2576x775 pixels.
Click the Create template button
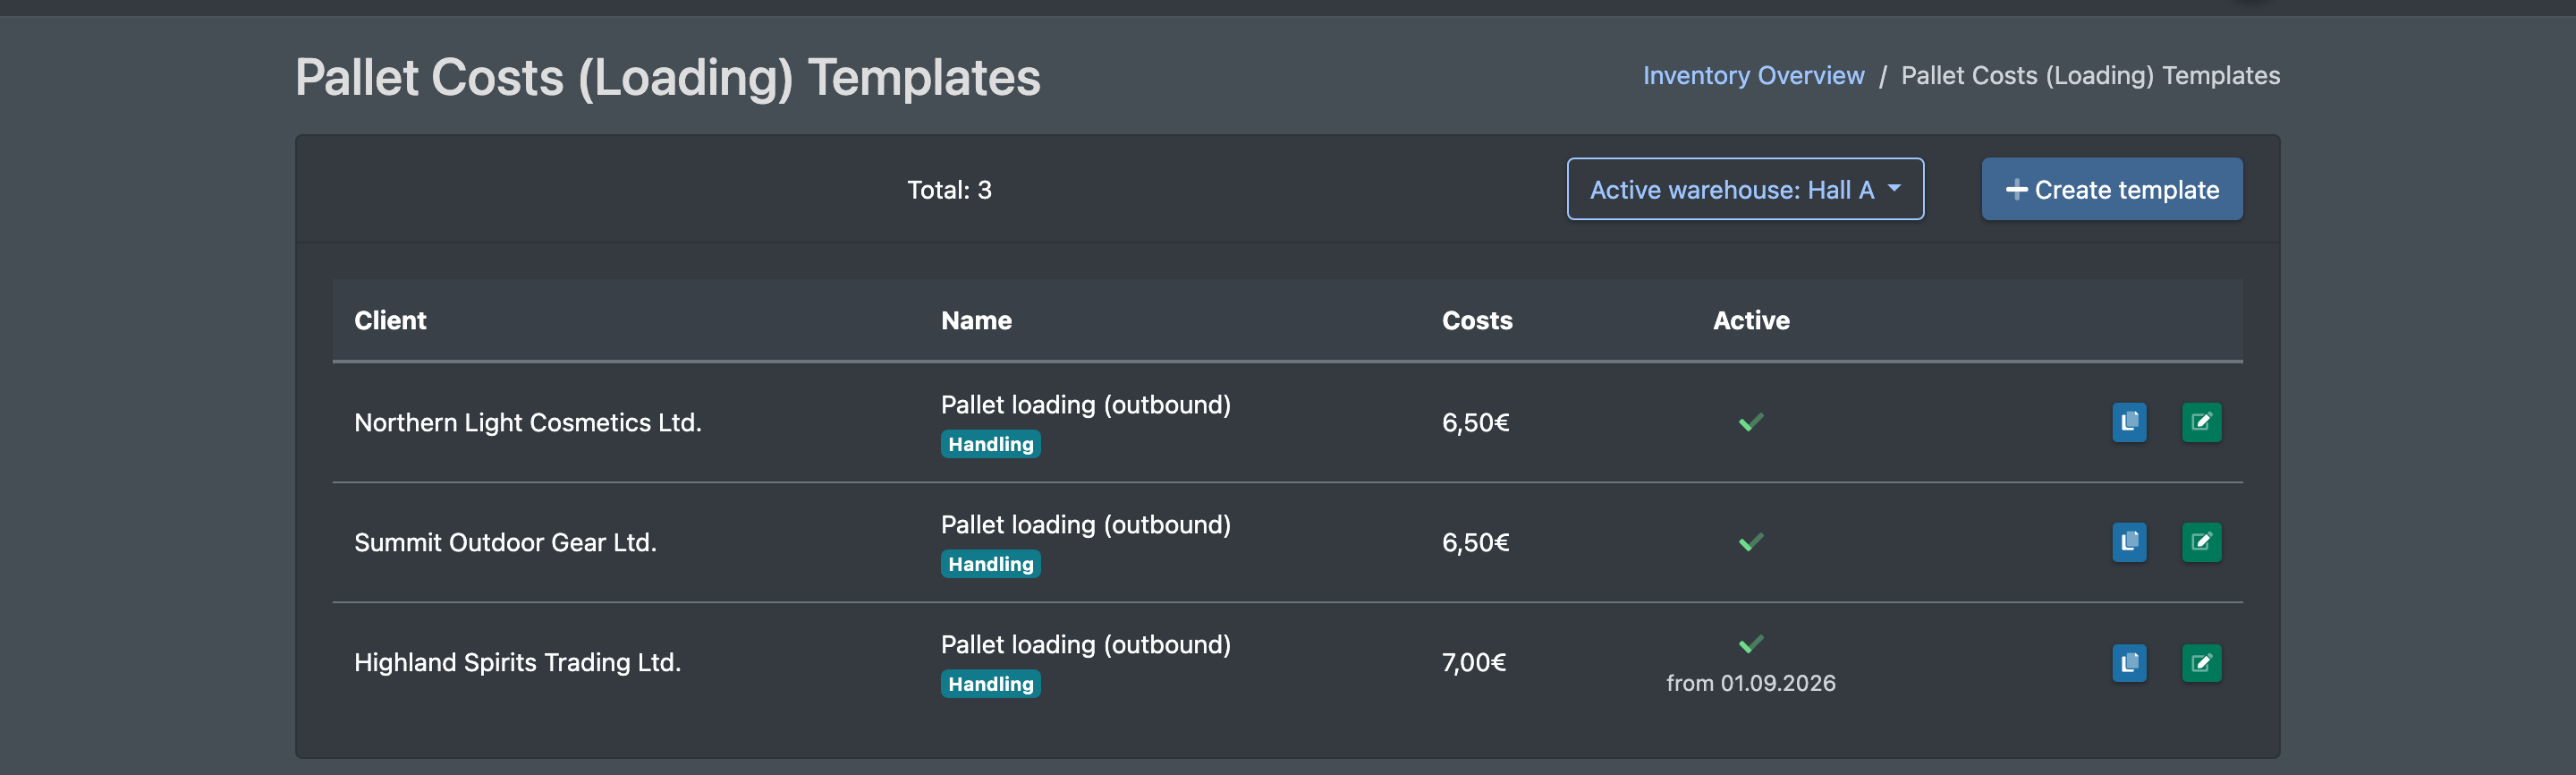(2112, 189)
